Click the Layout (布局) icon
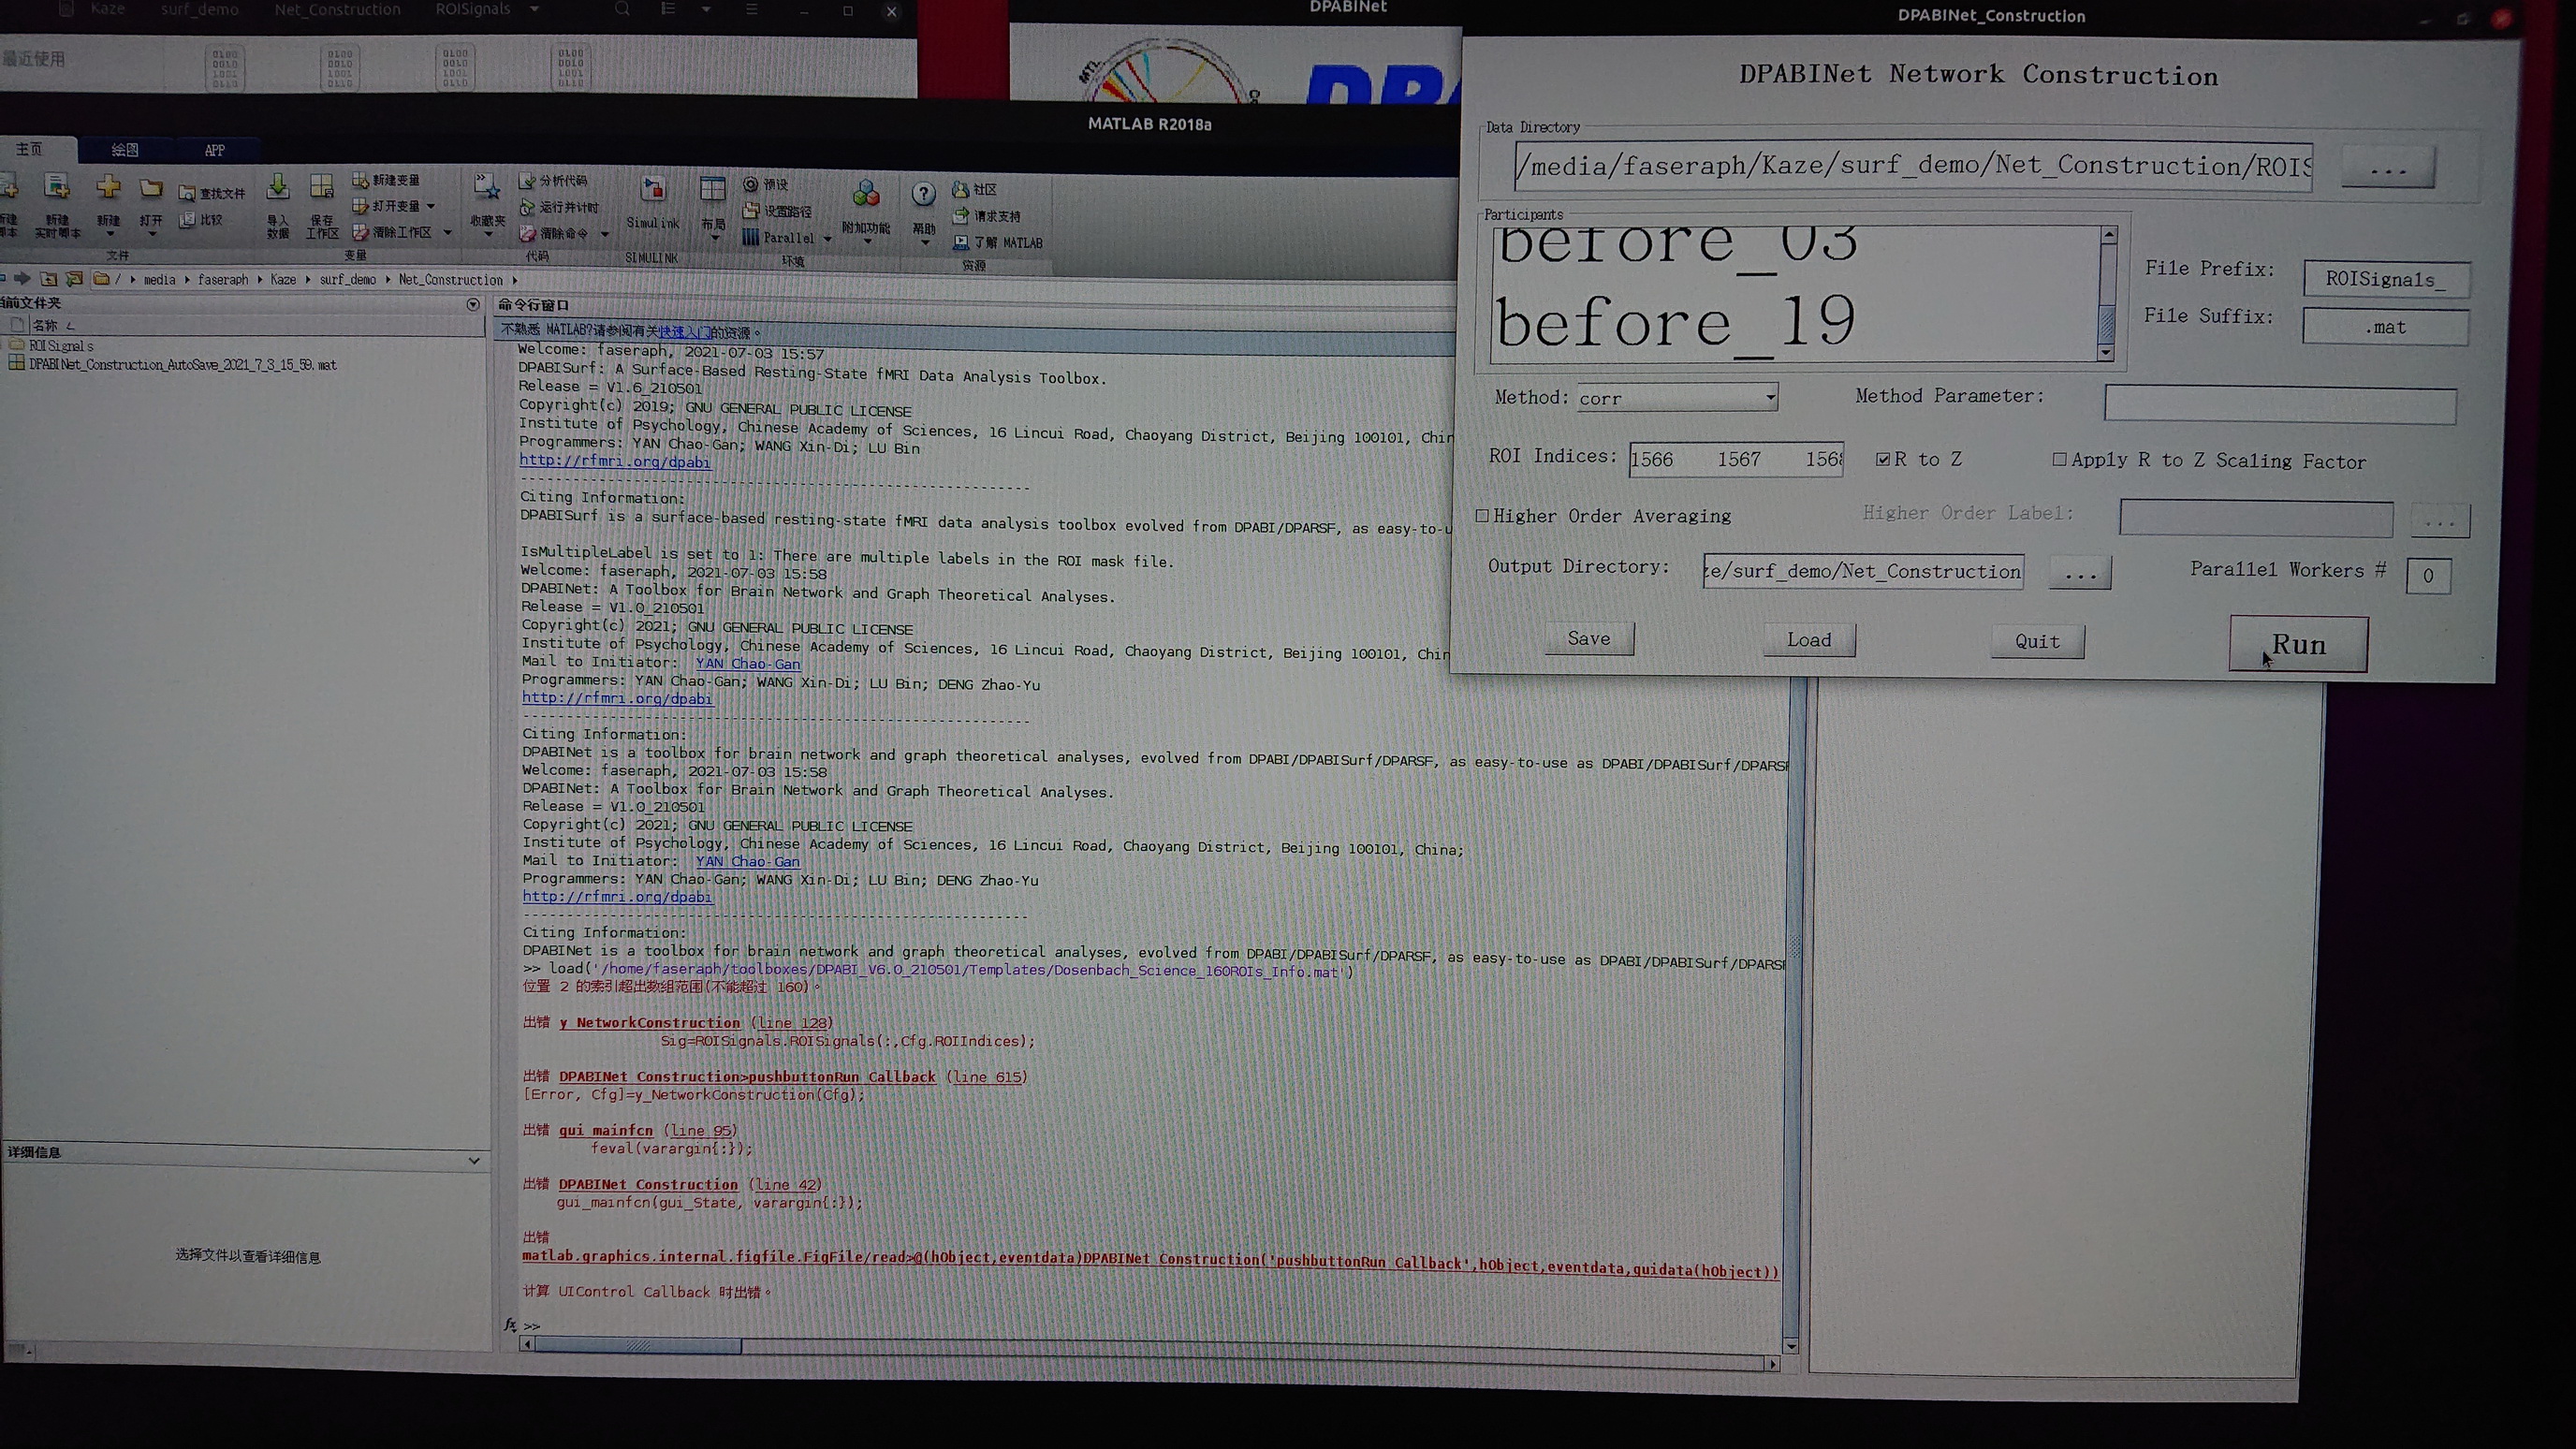 pos(713,190)
